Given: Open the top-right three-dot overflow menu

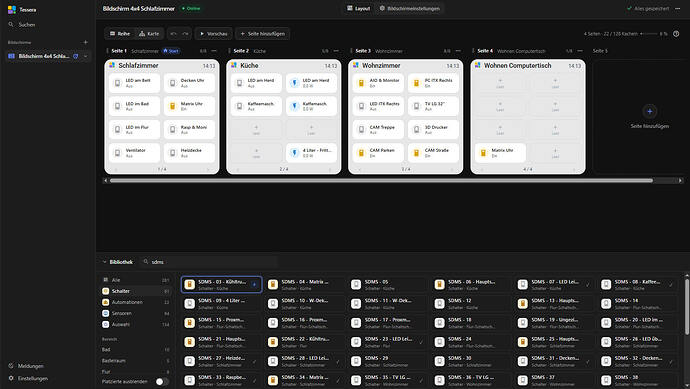Looking at the screenshot, I should (x=678, y=8).
